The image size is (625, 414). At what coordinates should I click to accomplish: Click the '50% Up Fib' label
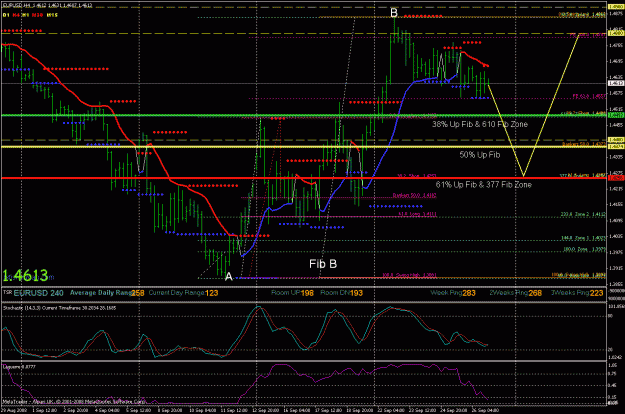(x=480, y=155)
